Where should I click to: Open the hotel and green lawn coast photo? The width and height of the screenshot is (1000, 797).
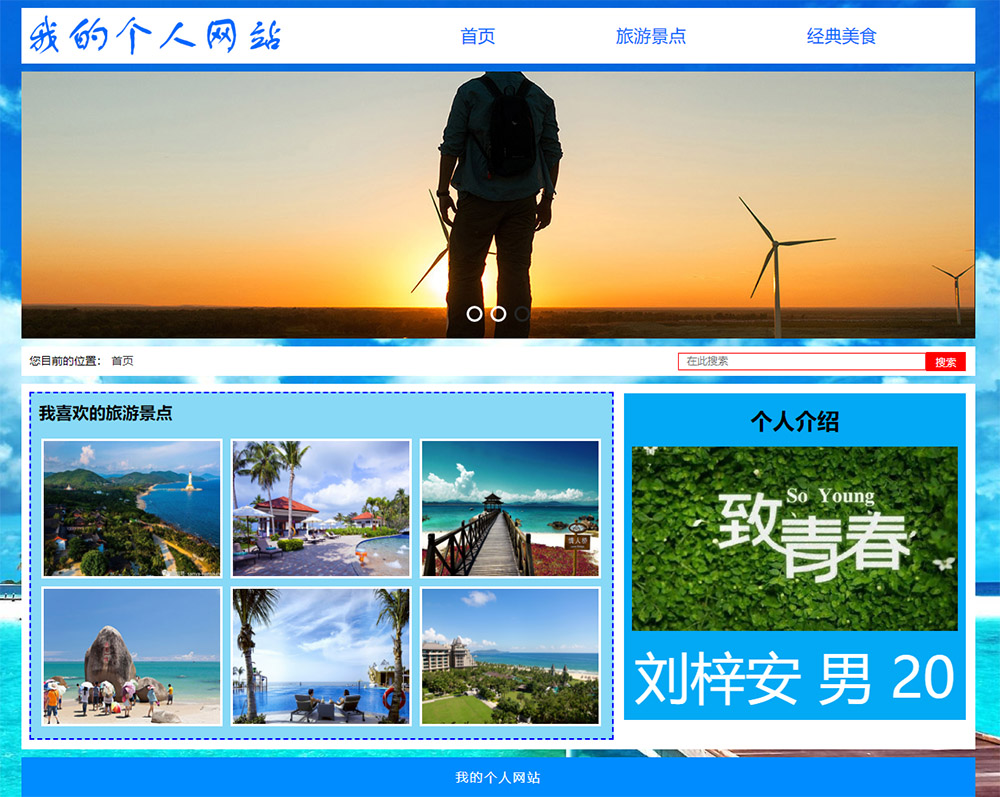point(510,656)
